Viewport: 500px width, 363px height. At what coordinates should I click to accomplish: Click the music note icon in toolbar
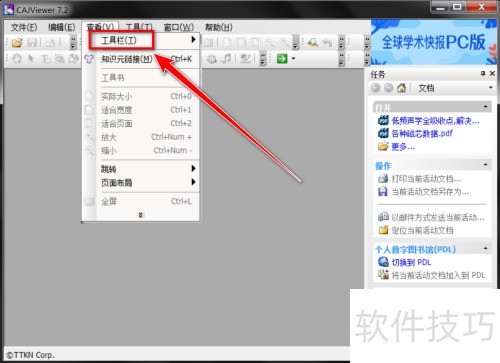tap(227, 59)
